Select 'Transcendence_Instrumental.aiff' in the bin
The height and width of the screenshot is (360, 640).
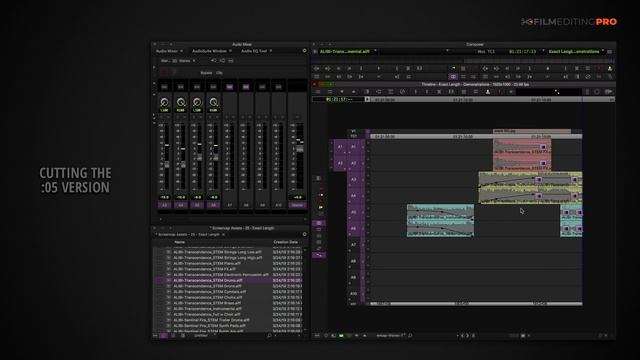(207, 309)
